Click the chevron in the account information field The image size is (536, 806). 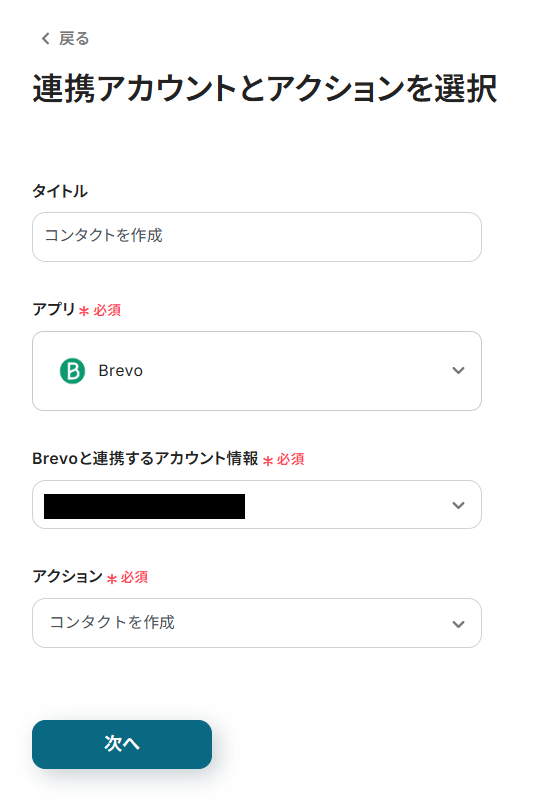point(458,505)
